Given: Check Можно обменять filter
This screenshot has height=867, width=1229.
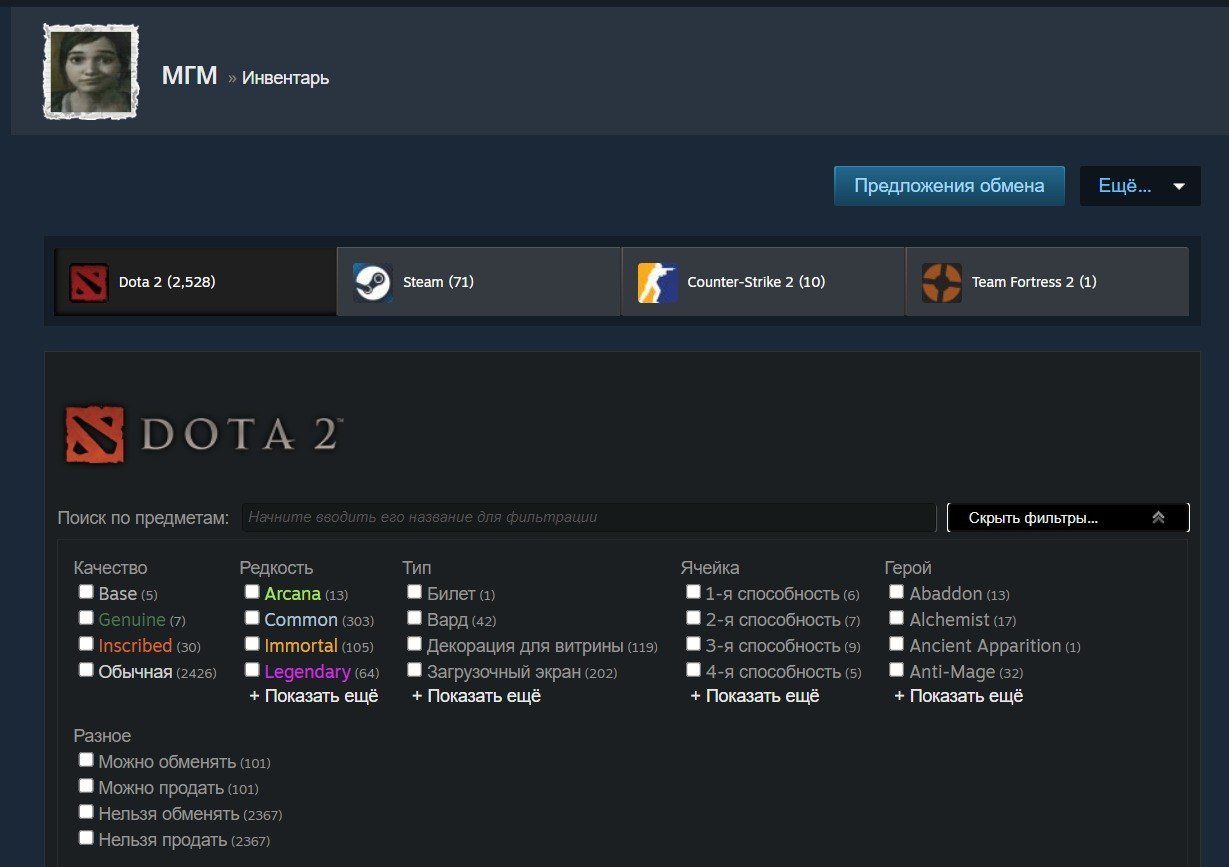Looking at the screenshot, I should [x=87, y=760].
